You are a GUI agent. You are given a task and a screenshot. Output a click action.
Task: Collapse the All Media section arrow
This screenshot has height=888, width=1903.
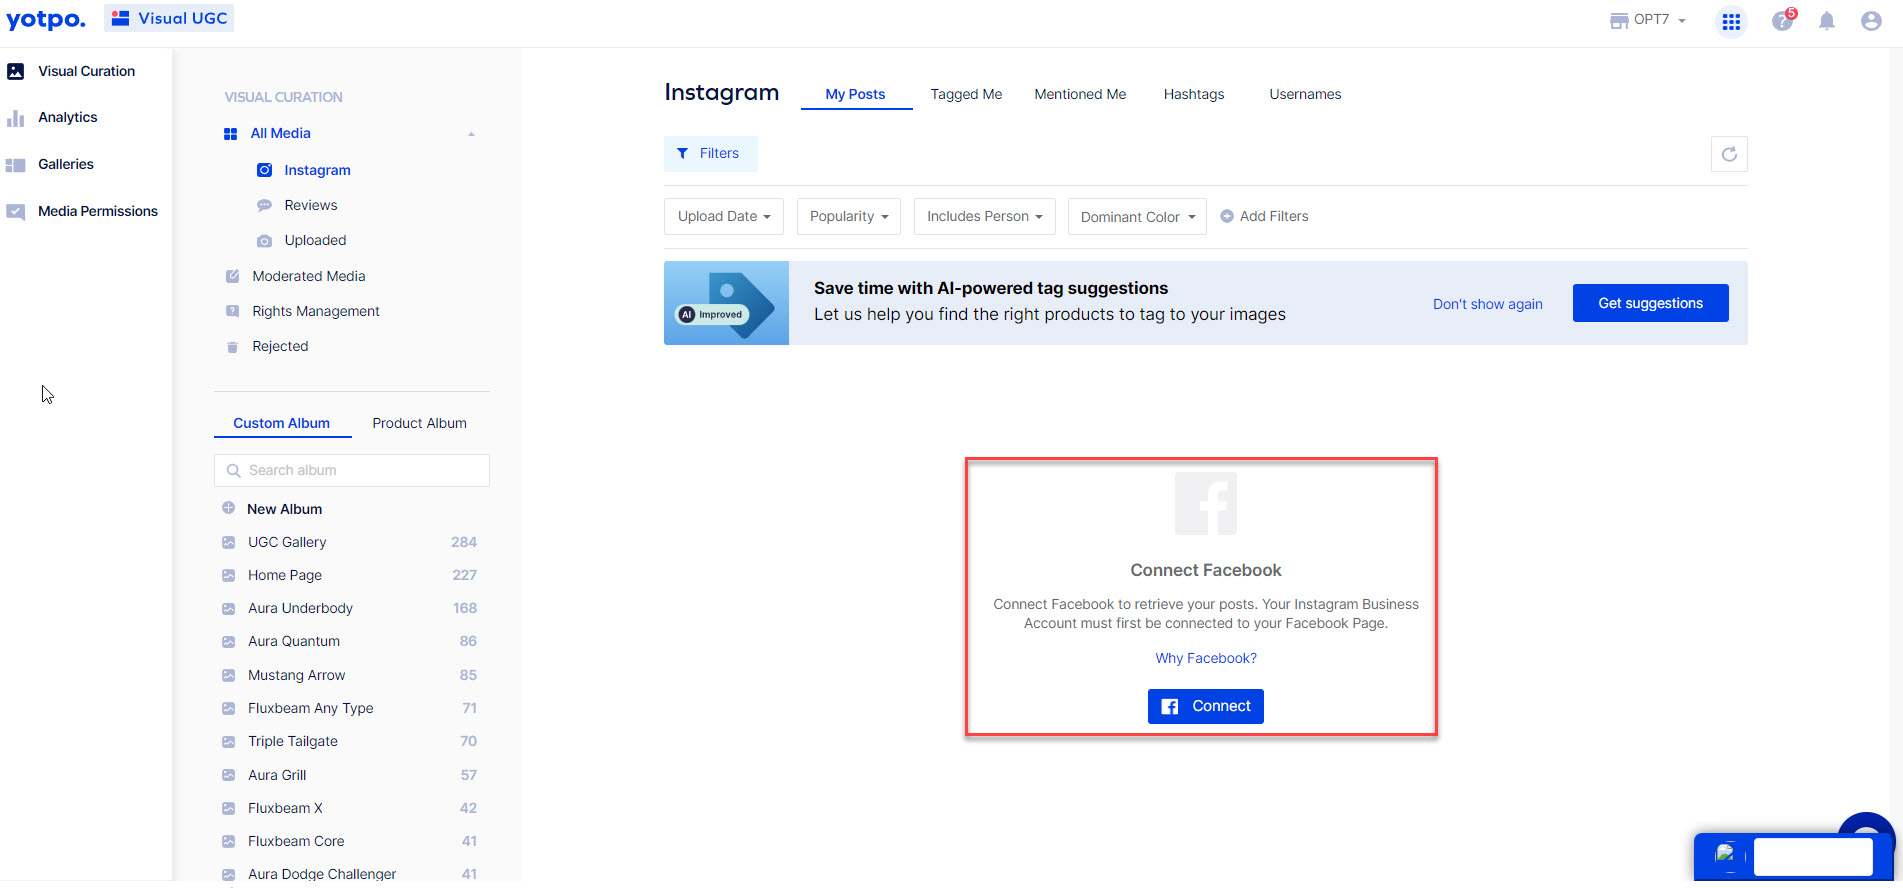(x=471, y=134)
